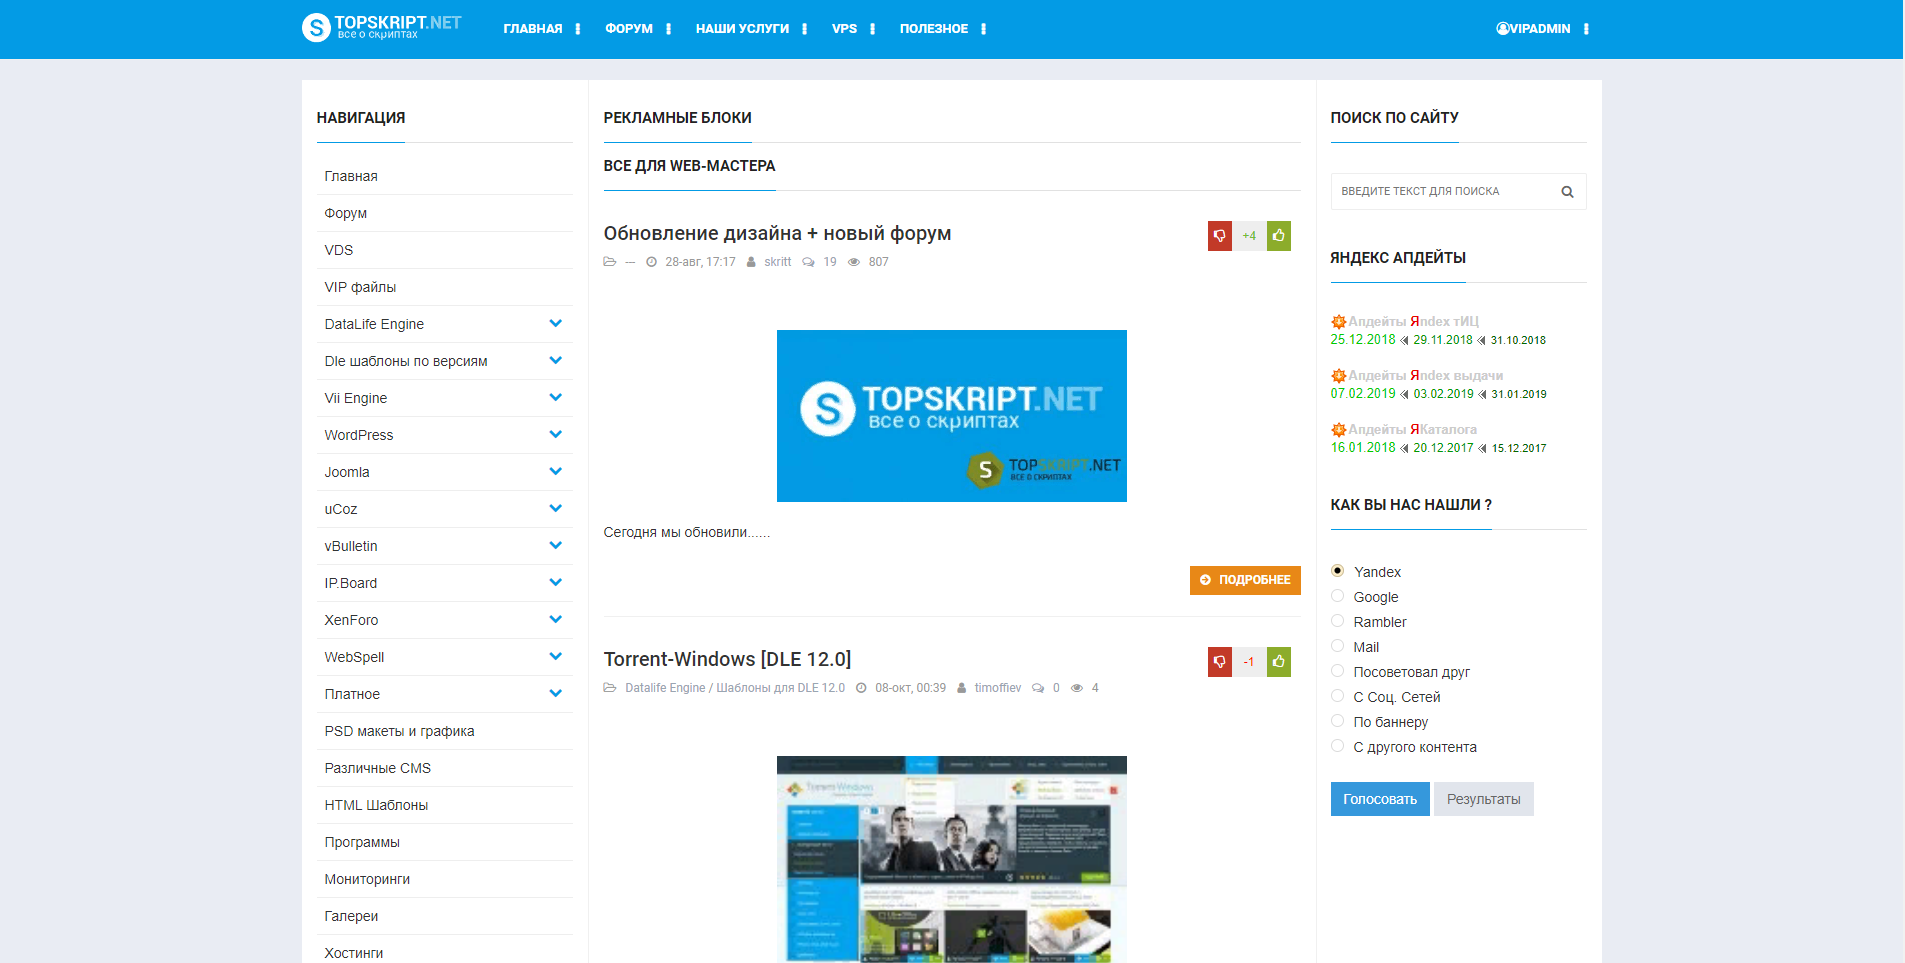This screenshot has height=963, width=1905.
Task: Click the icon beside Апдейты Яndex выдачи
Action: [1338, 376]
